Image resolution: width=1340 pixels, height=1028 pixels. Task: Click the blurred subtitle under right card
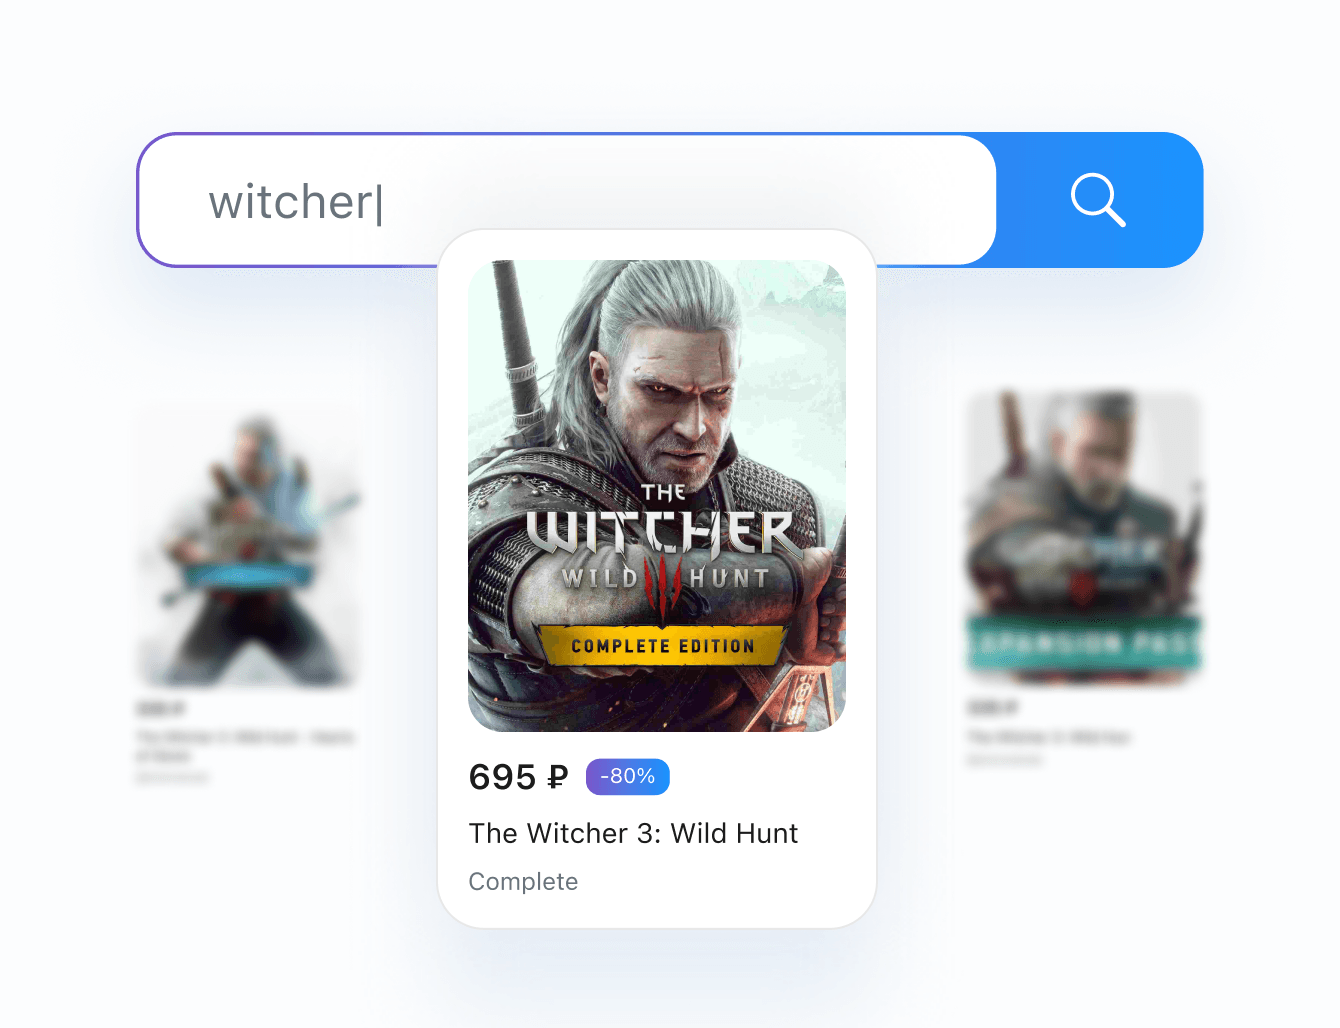1004,761
